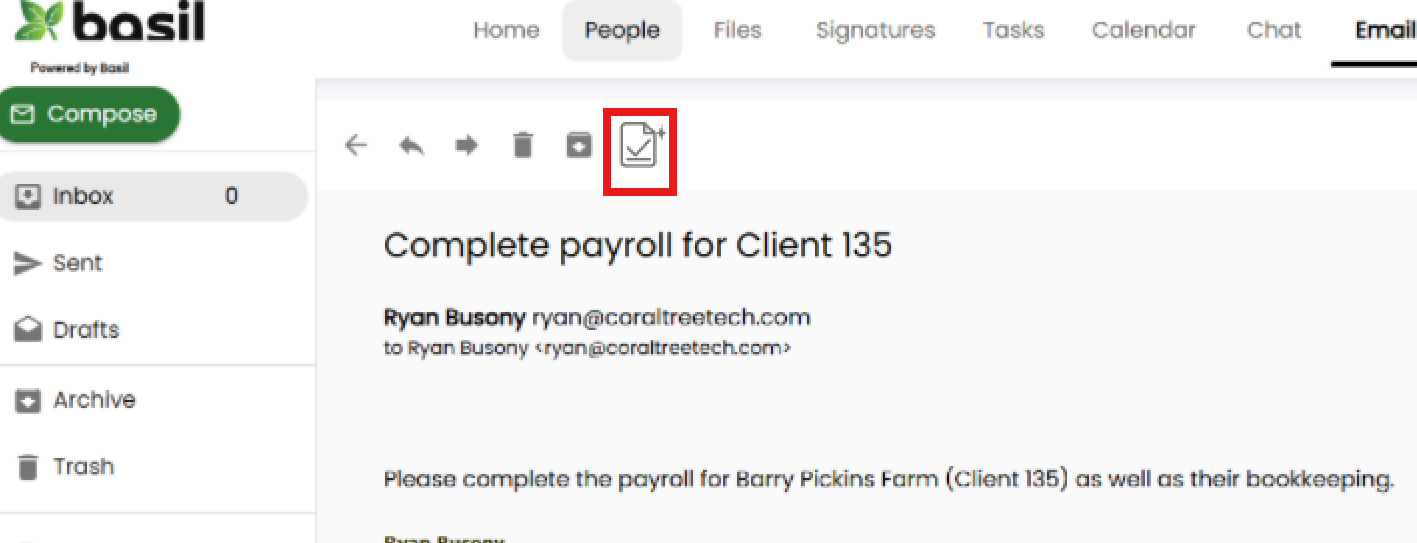This screenshot has width=1417, height=543.
Task: Navigate to the Signatures tab
Action: (x=875, y=30)
